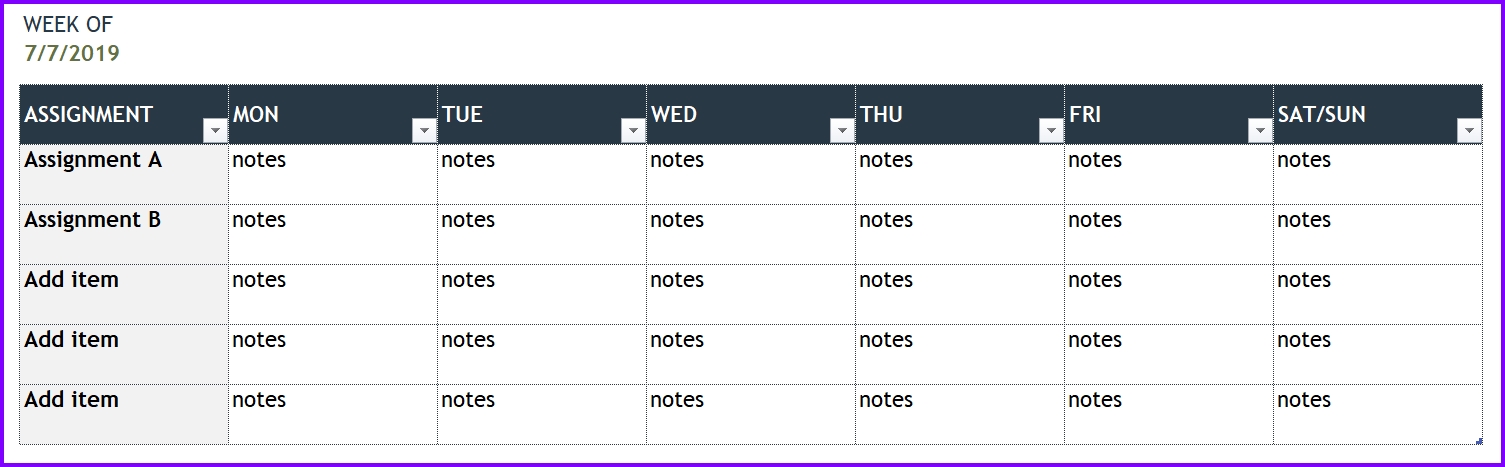Select the first Add item cell

(x=124, y=295)
